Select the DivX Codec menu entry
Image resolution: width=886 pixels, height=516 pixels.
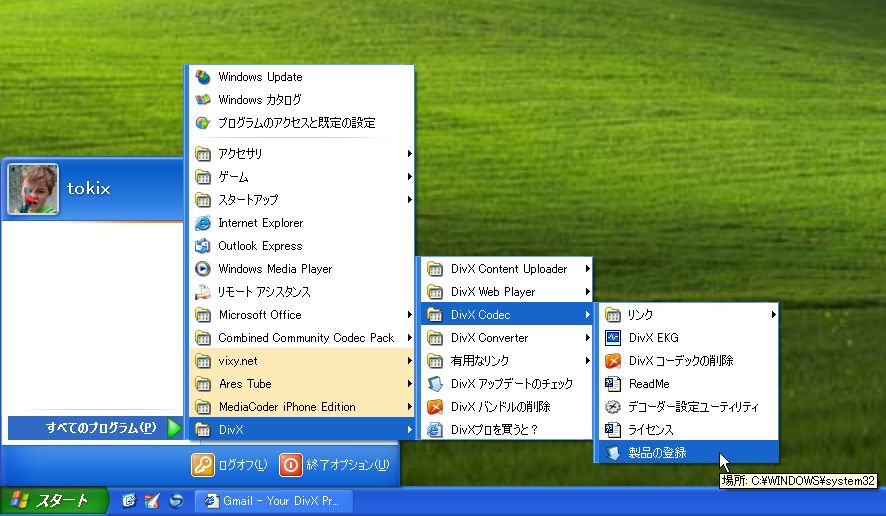pos(506,315)
